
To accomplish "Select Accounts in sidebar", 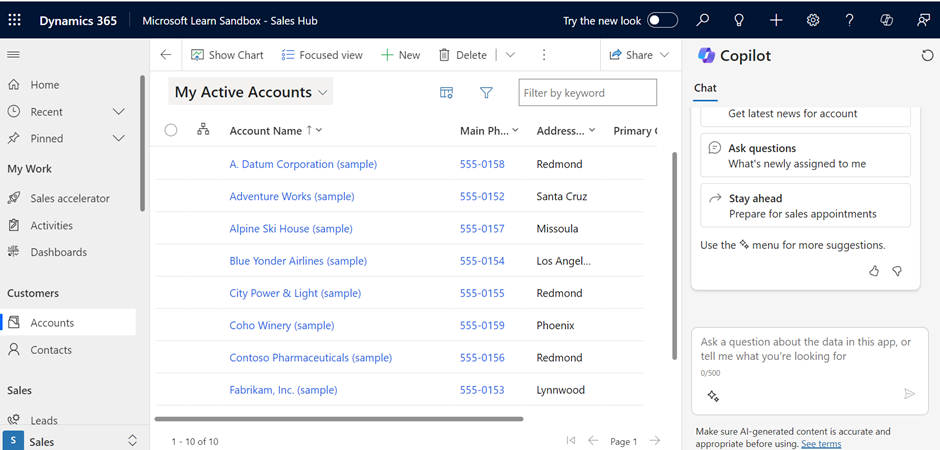I will [68, 322].
